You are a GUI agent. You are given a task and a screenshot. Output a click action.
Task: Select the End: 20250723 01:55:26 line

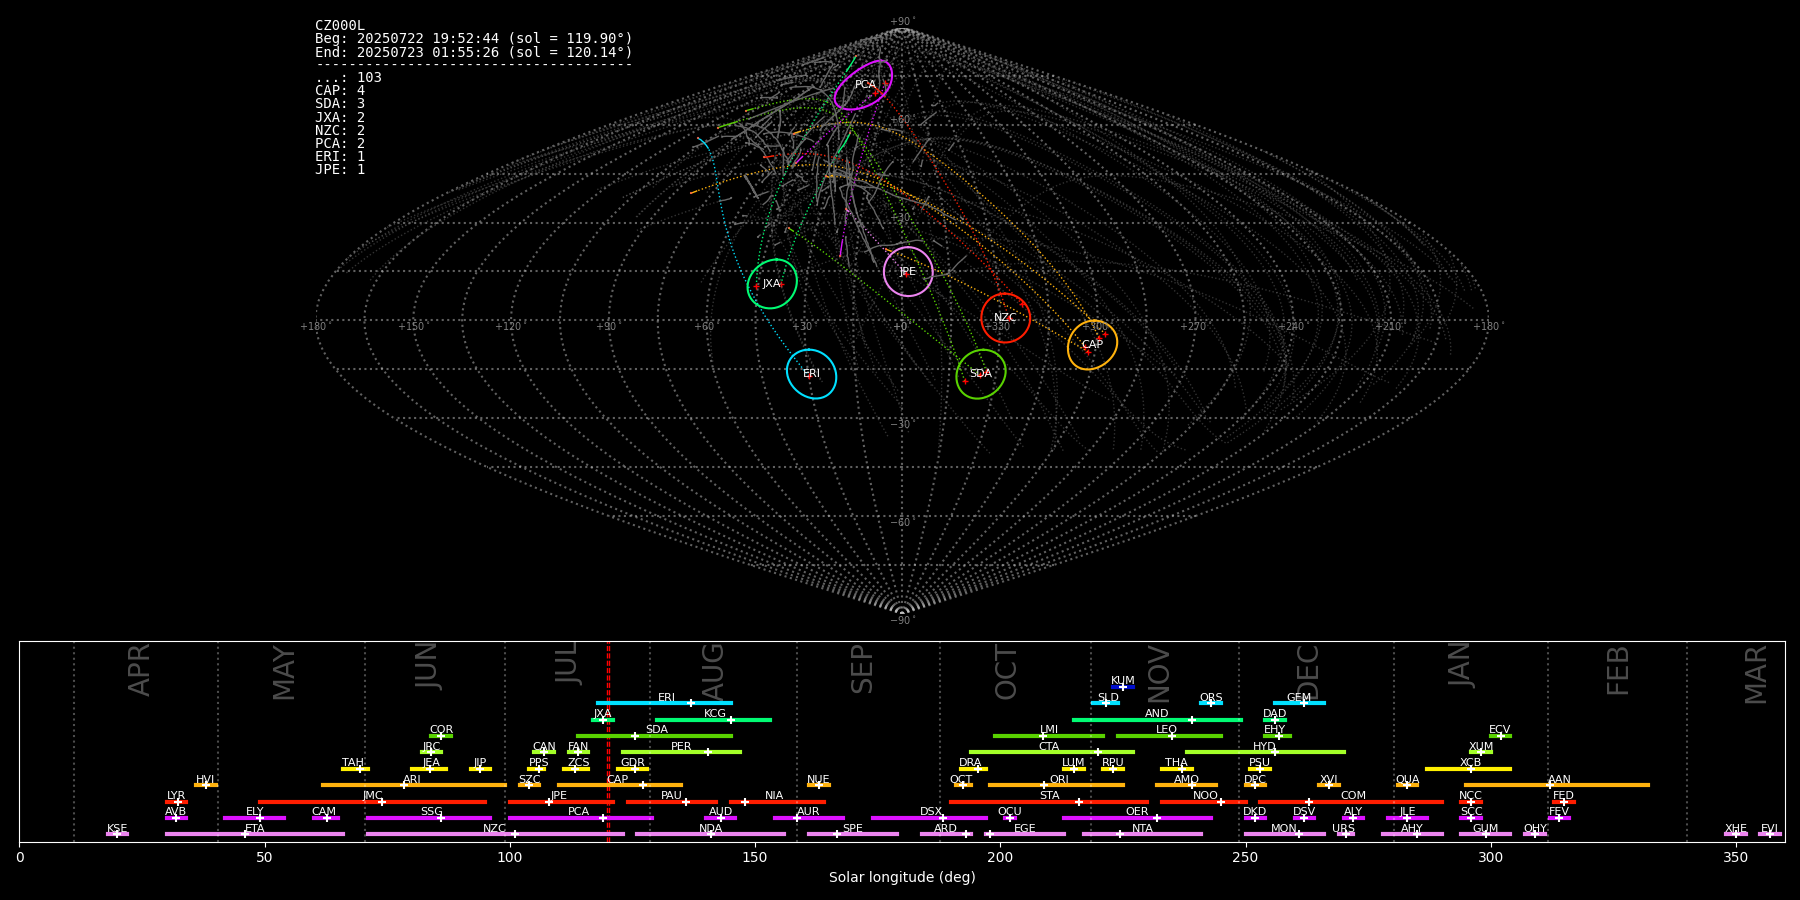point(474,52)
